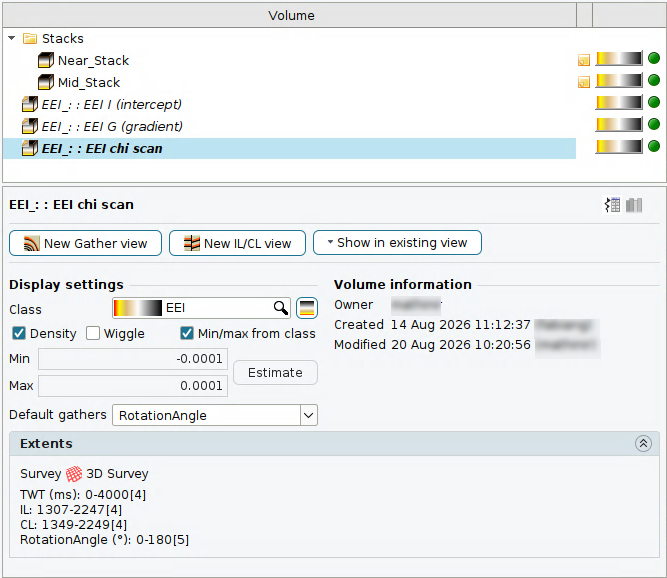Click the Near_Stack volume cube icon
Screen dimensions: 667x578
point(46,60)
